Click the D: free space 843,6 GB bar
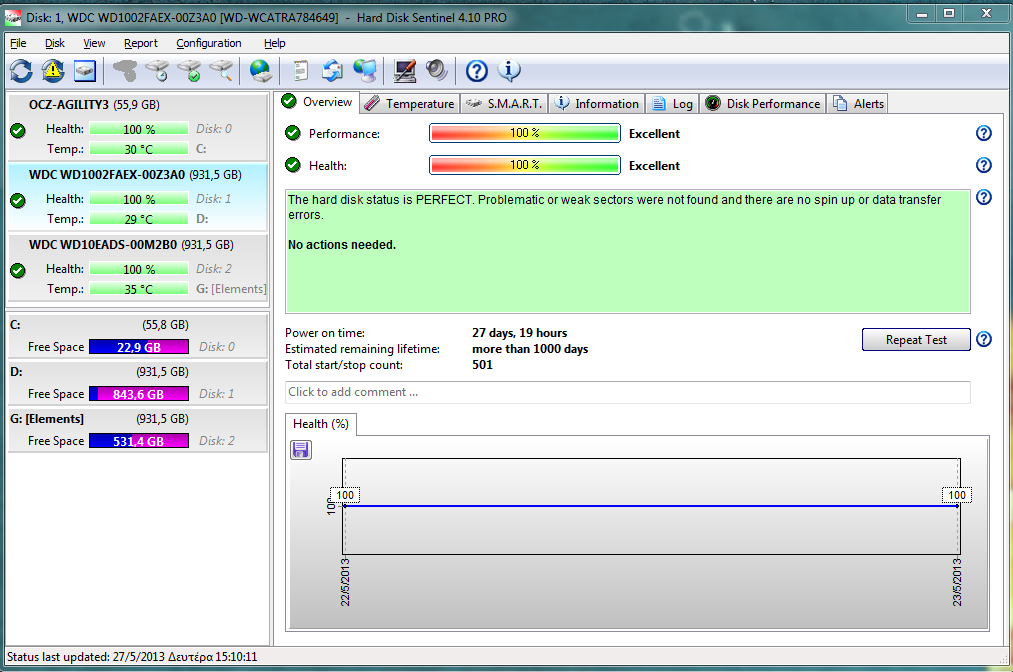 (x=139, y=394)
